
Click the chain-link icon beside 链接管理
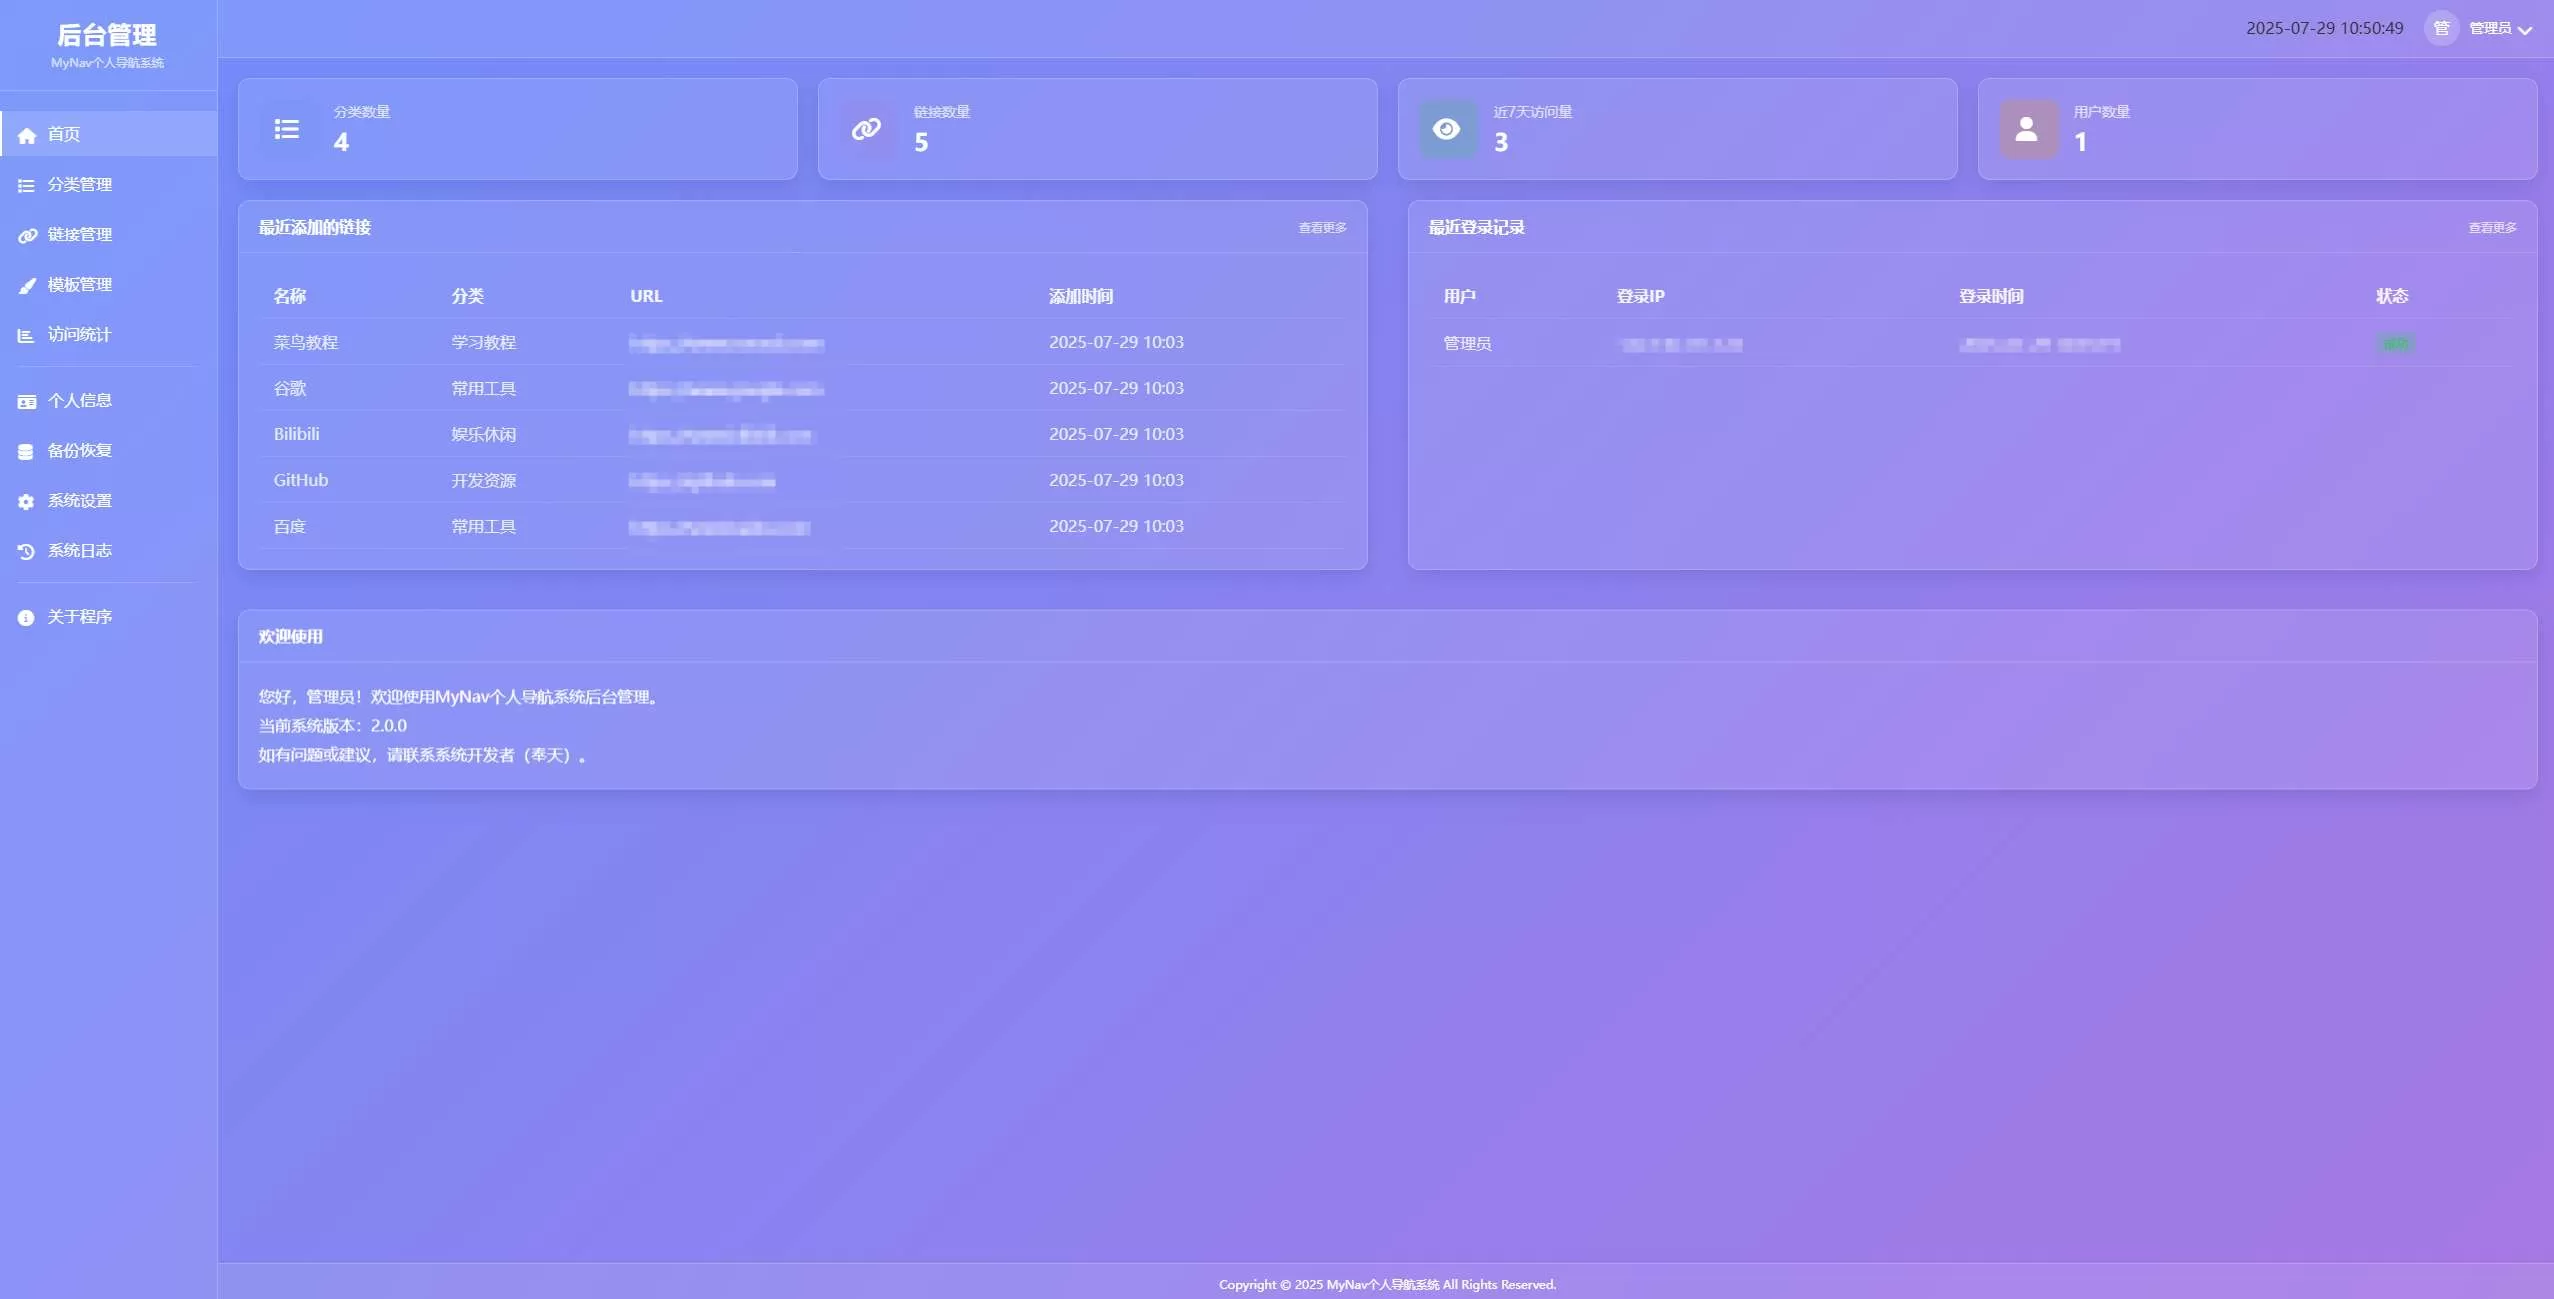[27, 235]
